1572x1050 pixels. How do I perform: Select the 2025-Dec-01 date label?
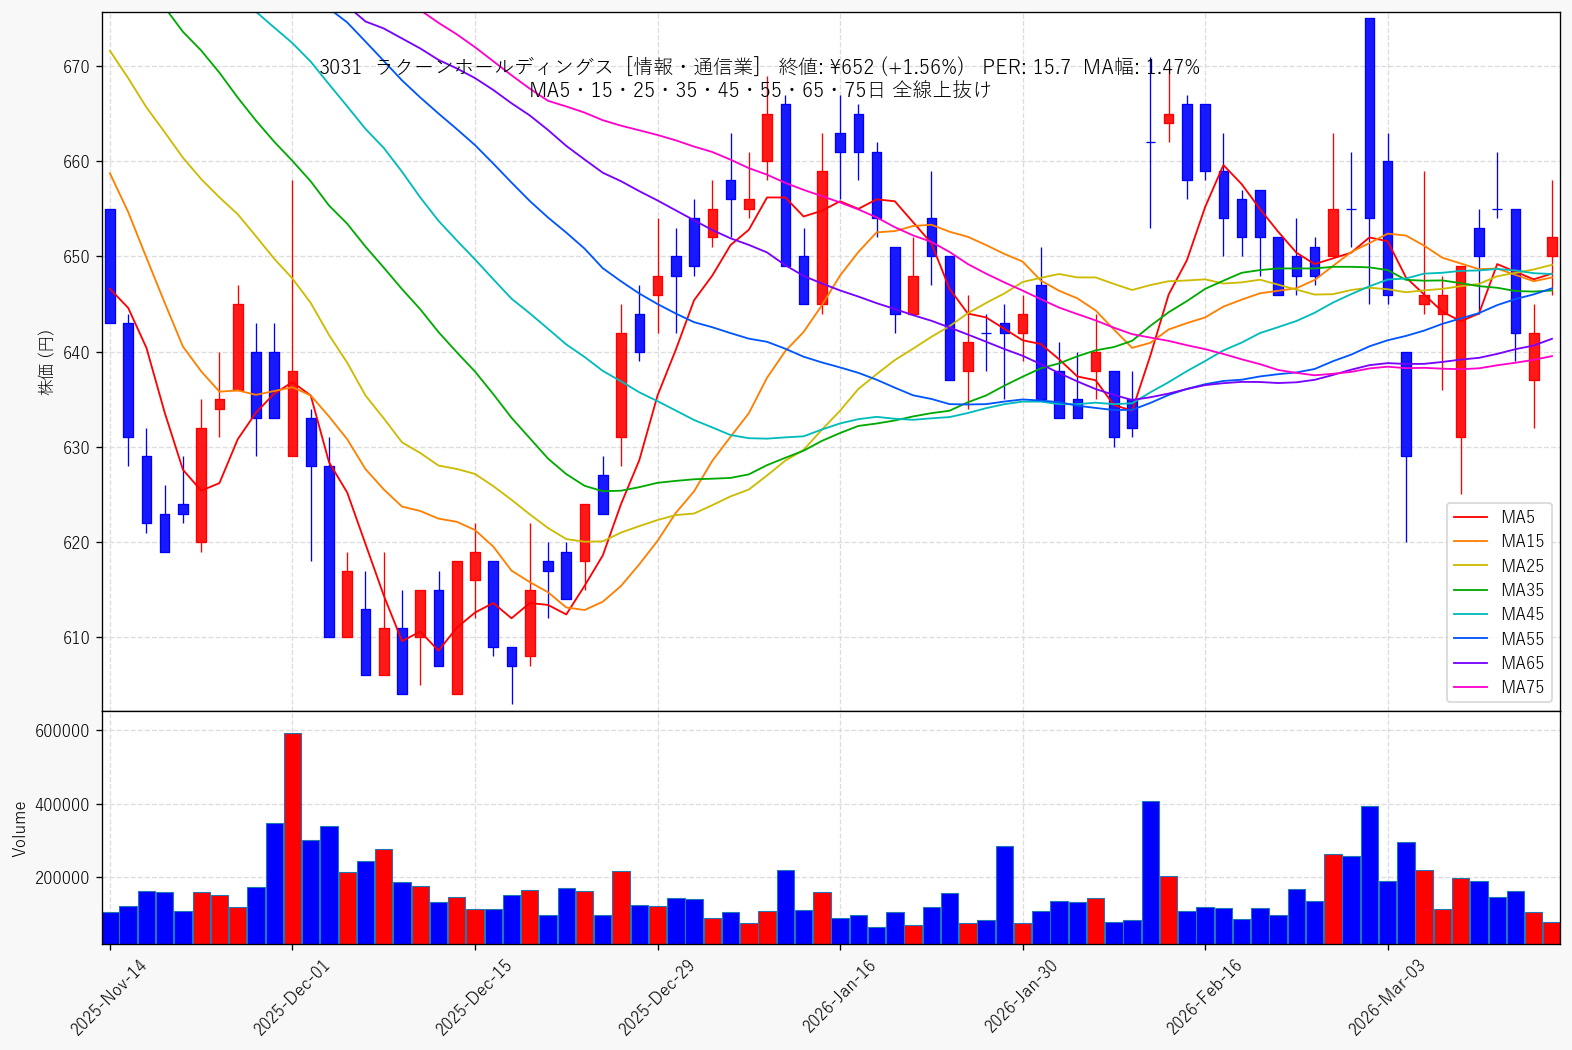pyautogui.click(x=291, y=997)
